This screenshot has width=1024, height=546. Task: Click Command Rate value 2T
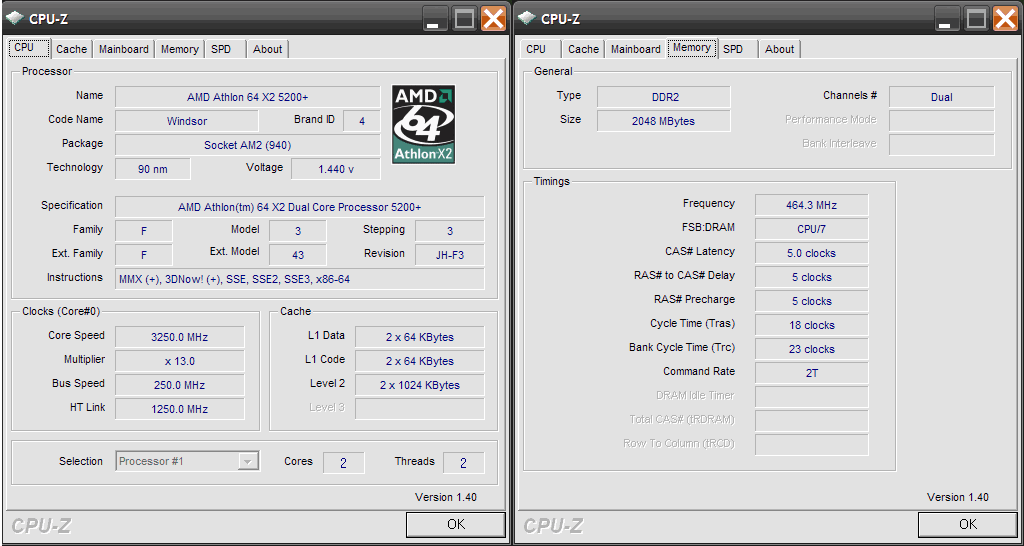point(812,373)
